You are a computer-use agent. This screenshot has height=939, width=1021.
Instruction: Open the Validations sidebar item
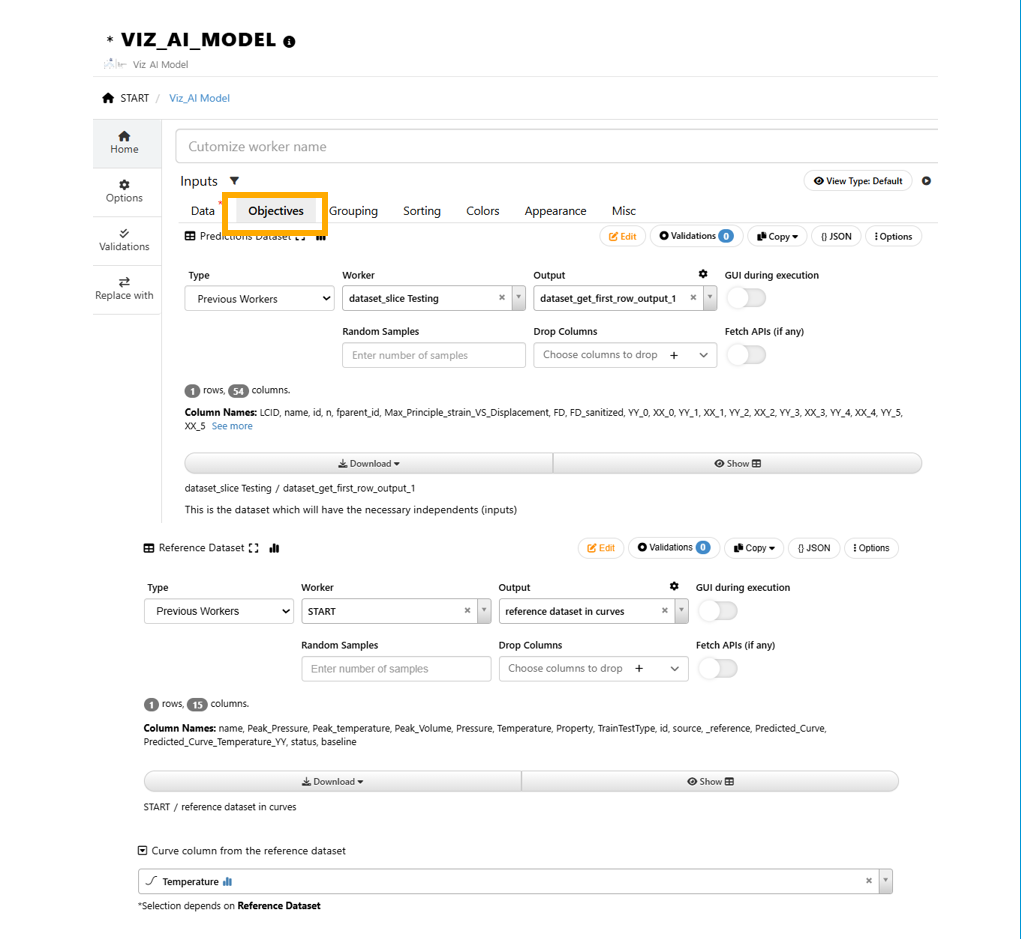(x=124, y=234)
